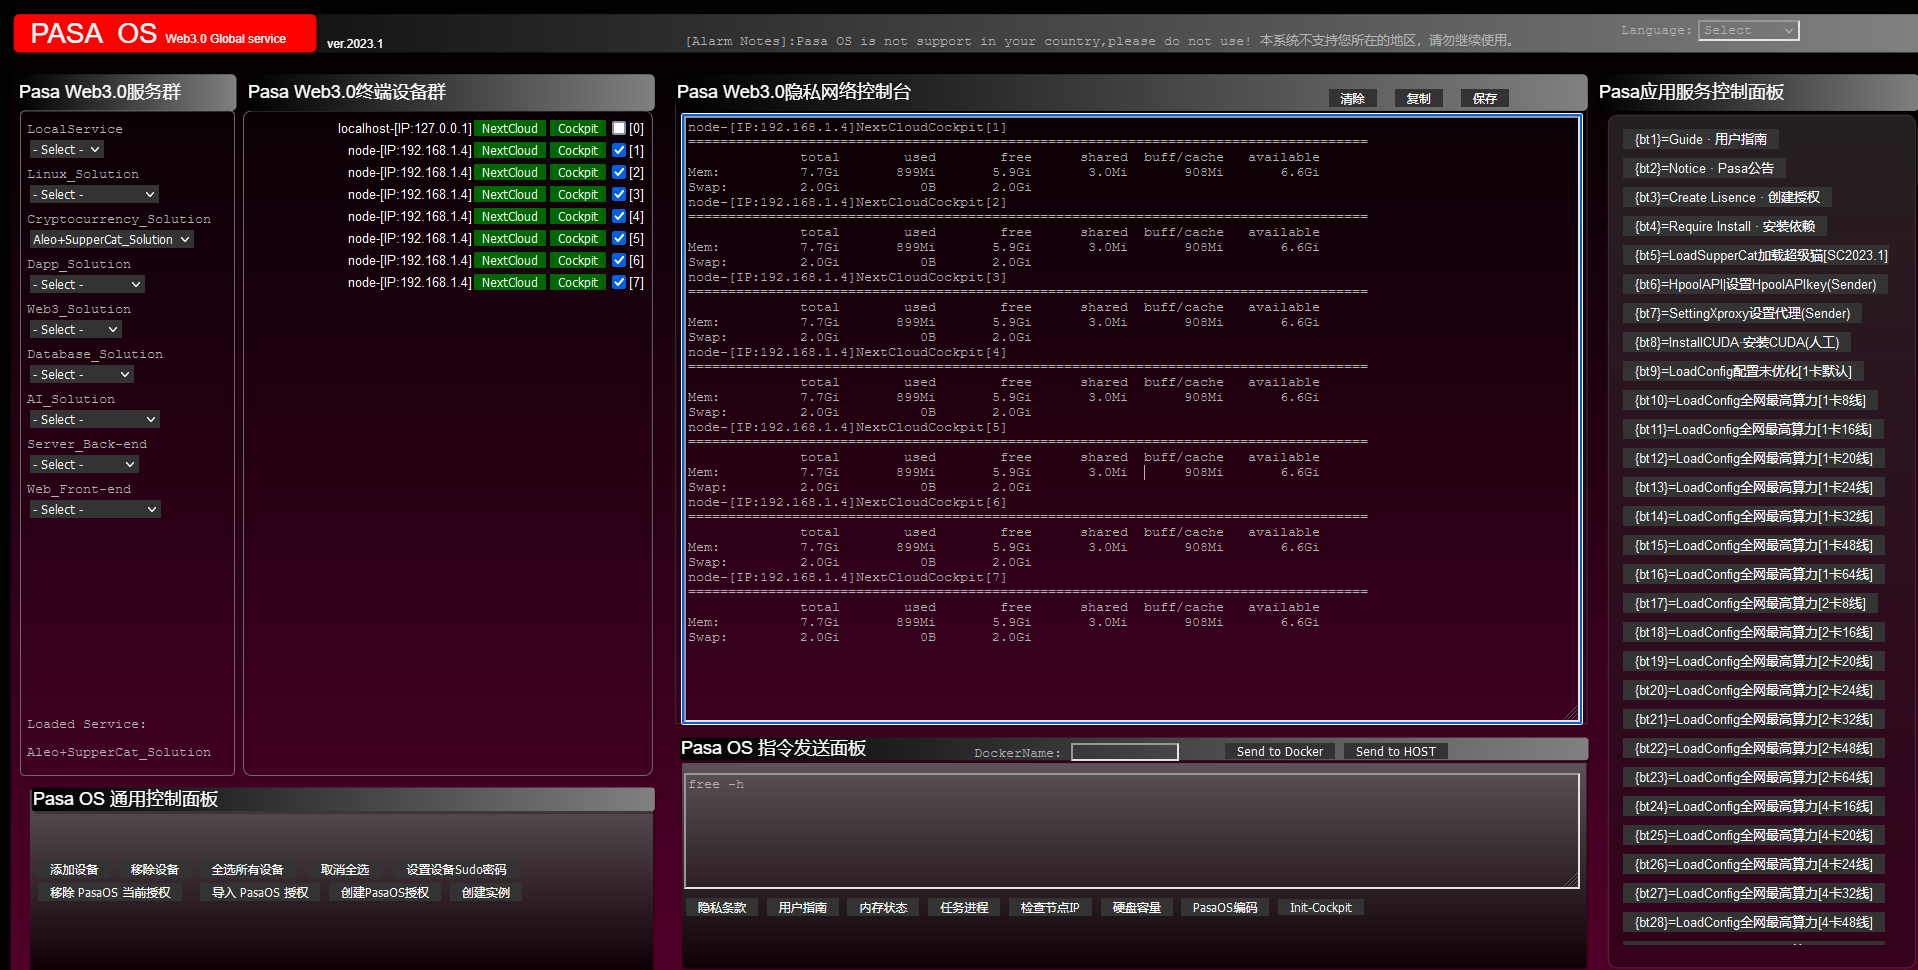1918x970 pixels.
Task: Open NextCloud for node [3]
Action: (510, 194)
